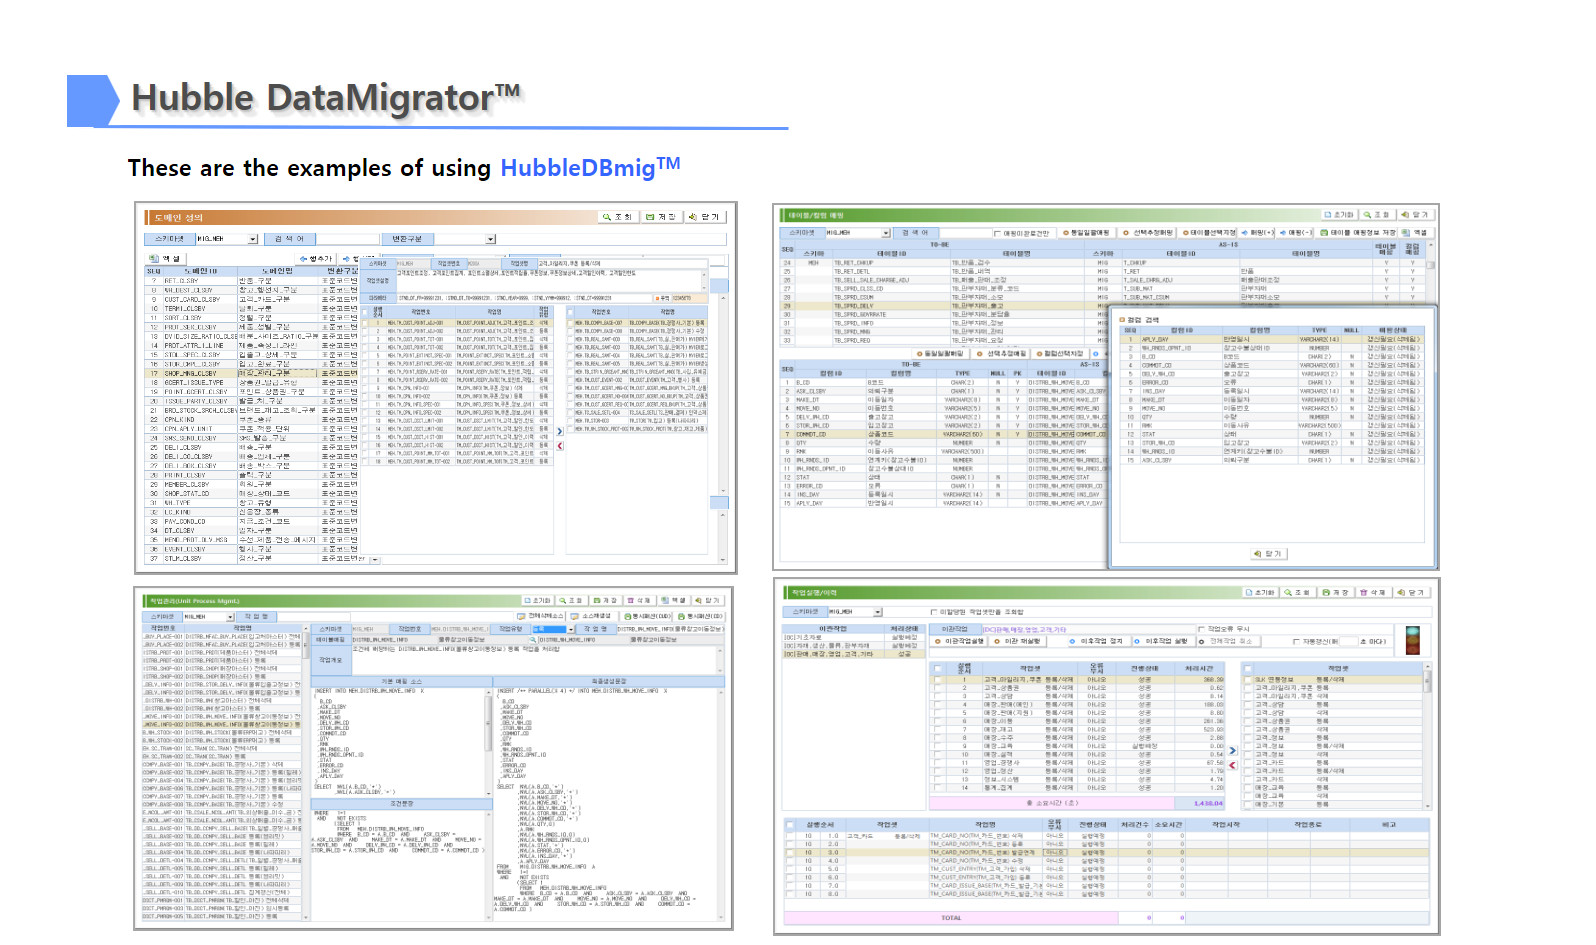Click 자동갱신 seconds input field
This screenshot has width=1596, height=945.
click(x=1348, y=641)
